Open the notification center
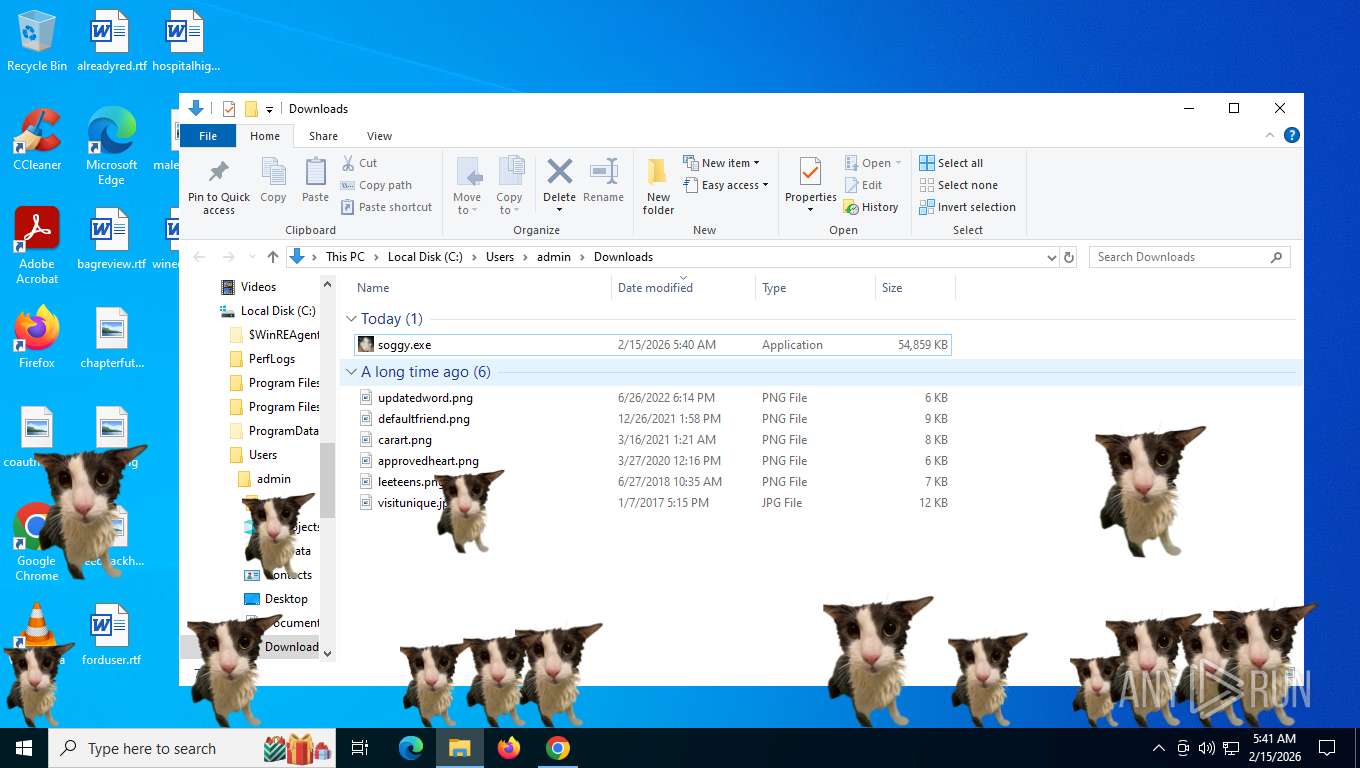The width and height of the screenshot is (1360, 768). (x=1327, y=748)
